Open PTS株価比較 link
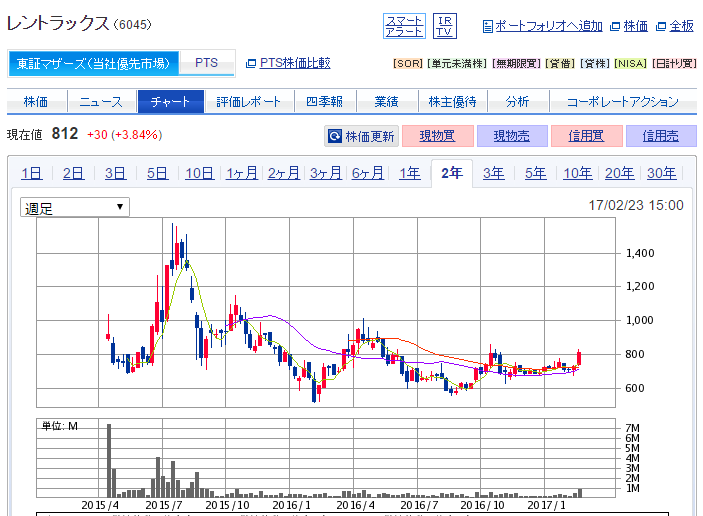This screenshot has height=516, width=703. (x=295, y=63)
